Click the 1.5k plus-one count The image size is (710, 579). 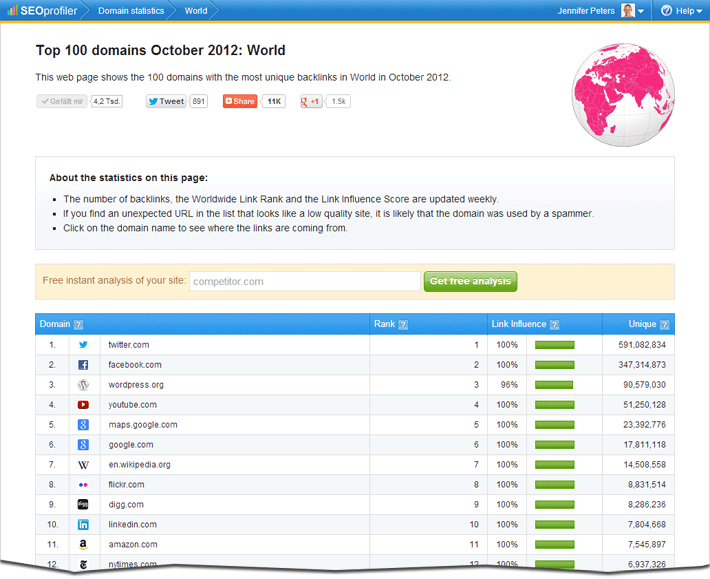coord(338,101)
